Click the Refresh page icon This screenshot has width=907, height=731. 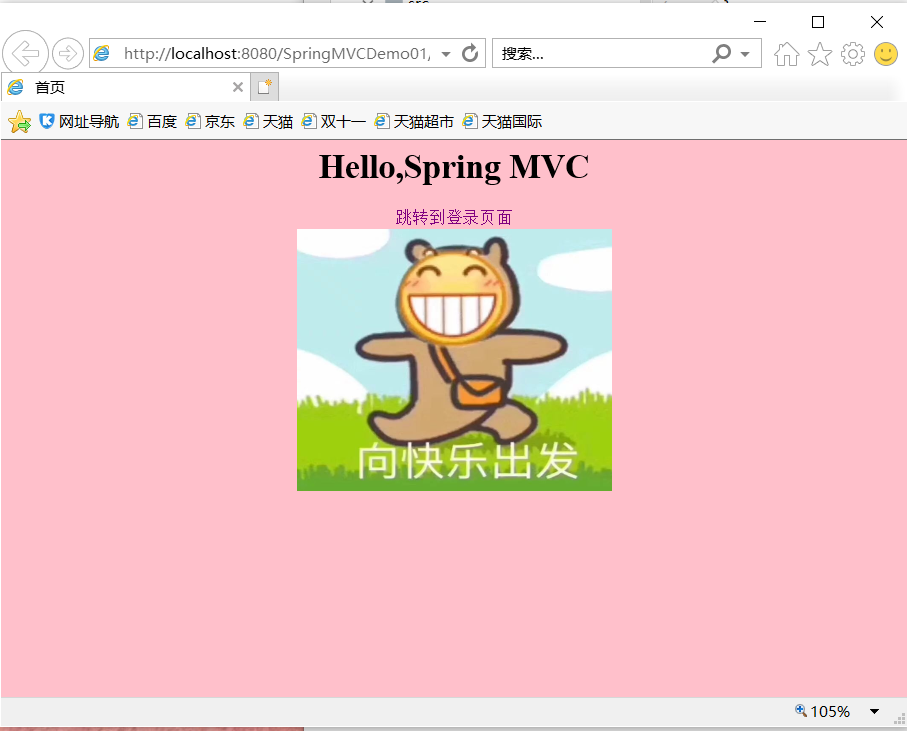pos(469,53)
